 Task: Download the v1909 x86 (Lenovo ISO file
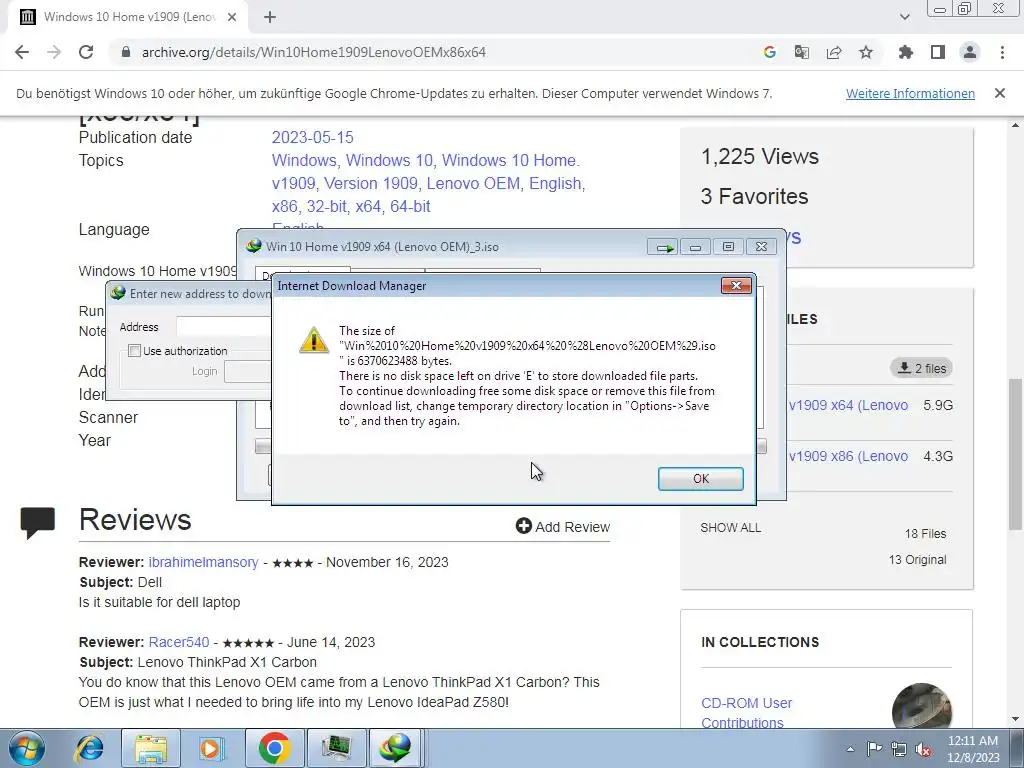[848, 456]
